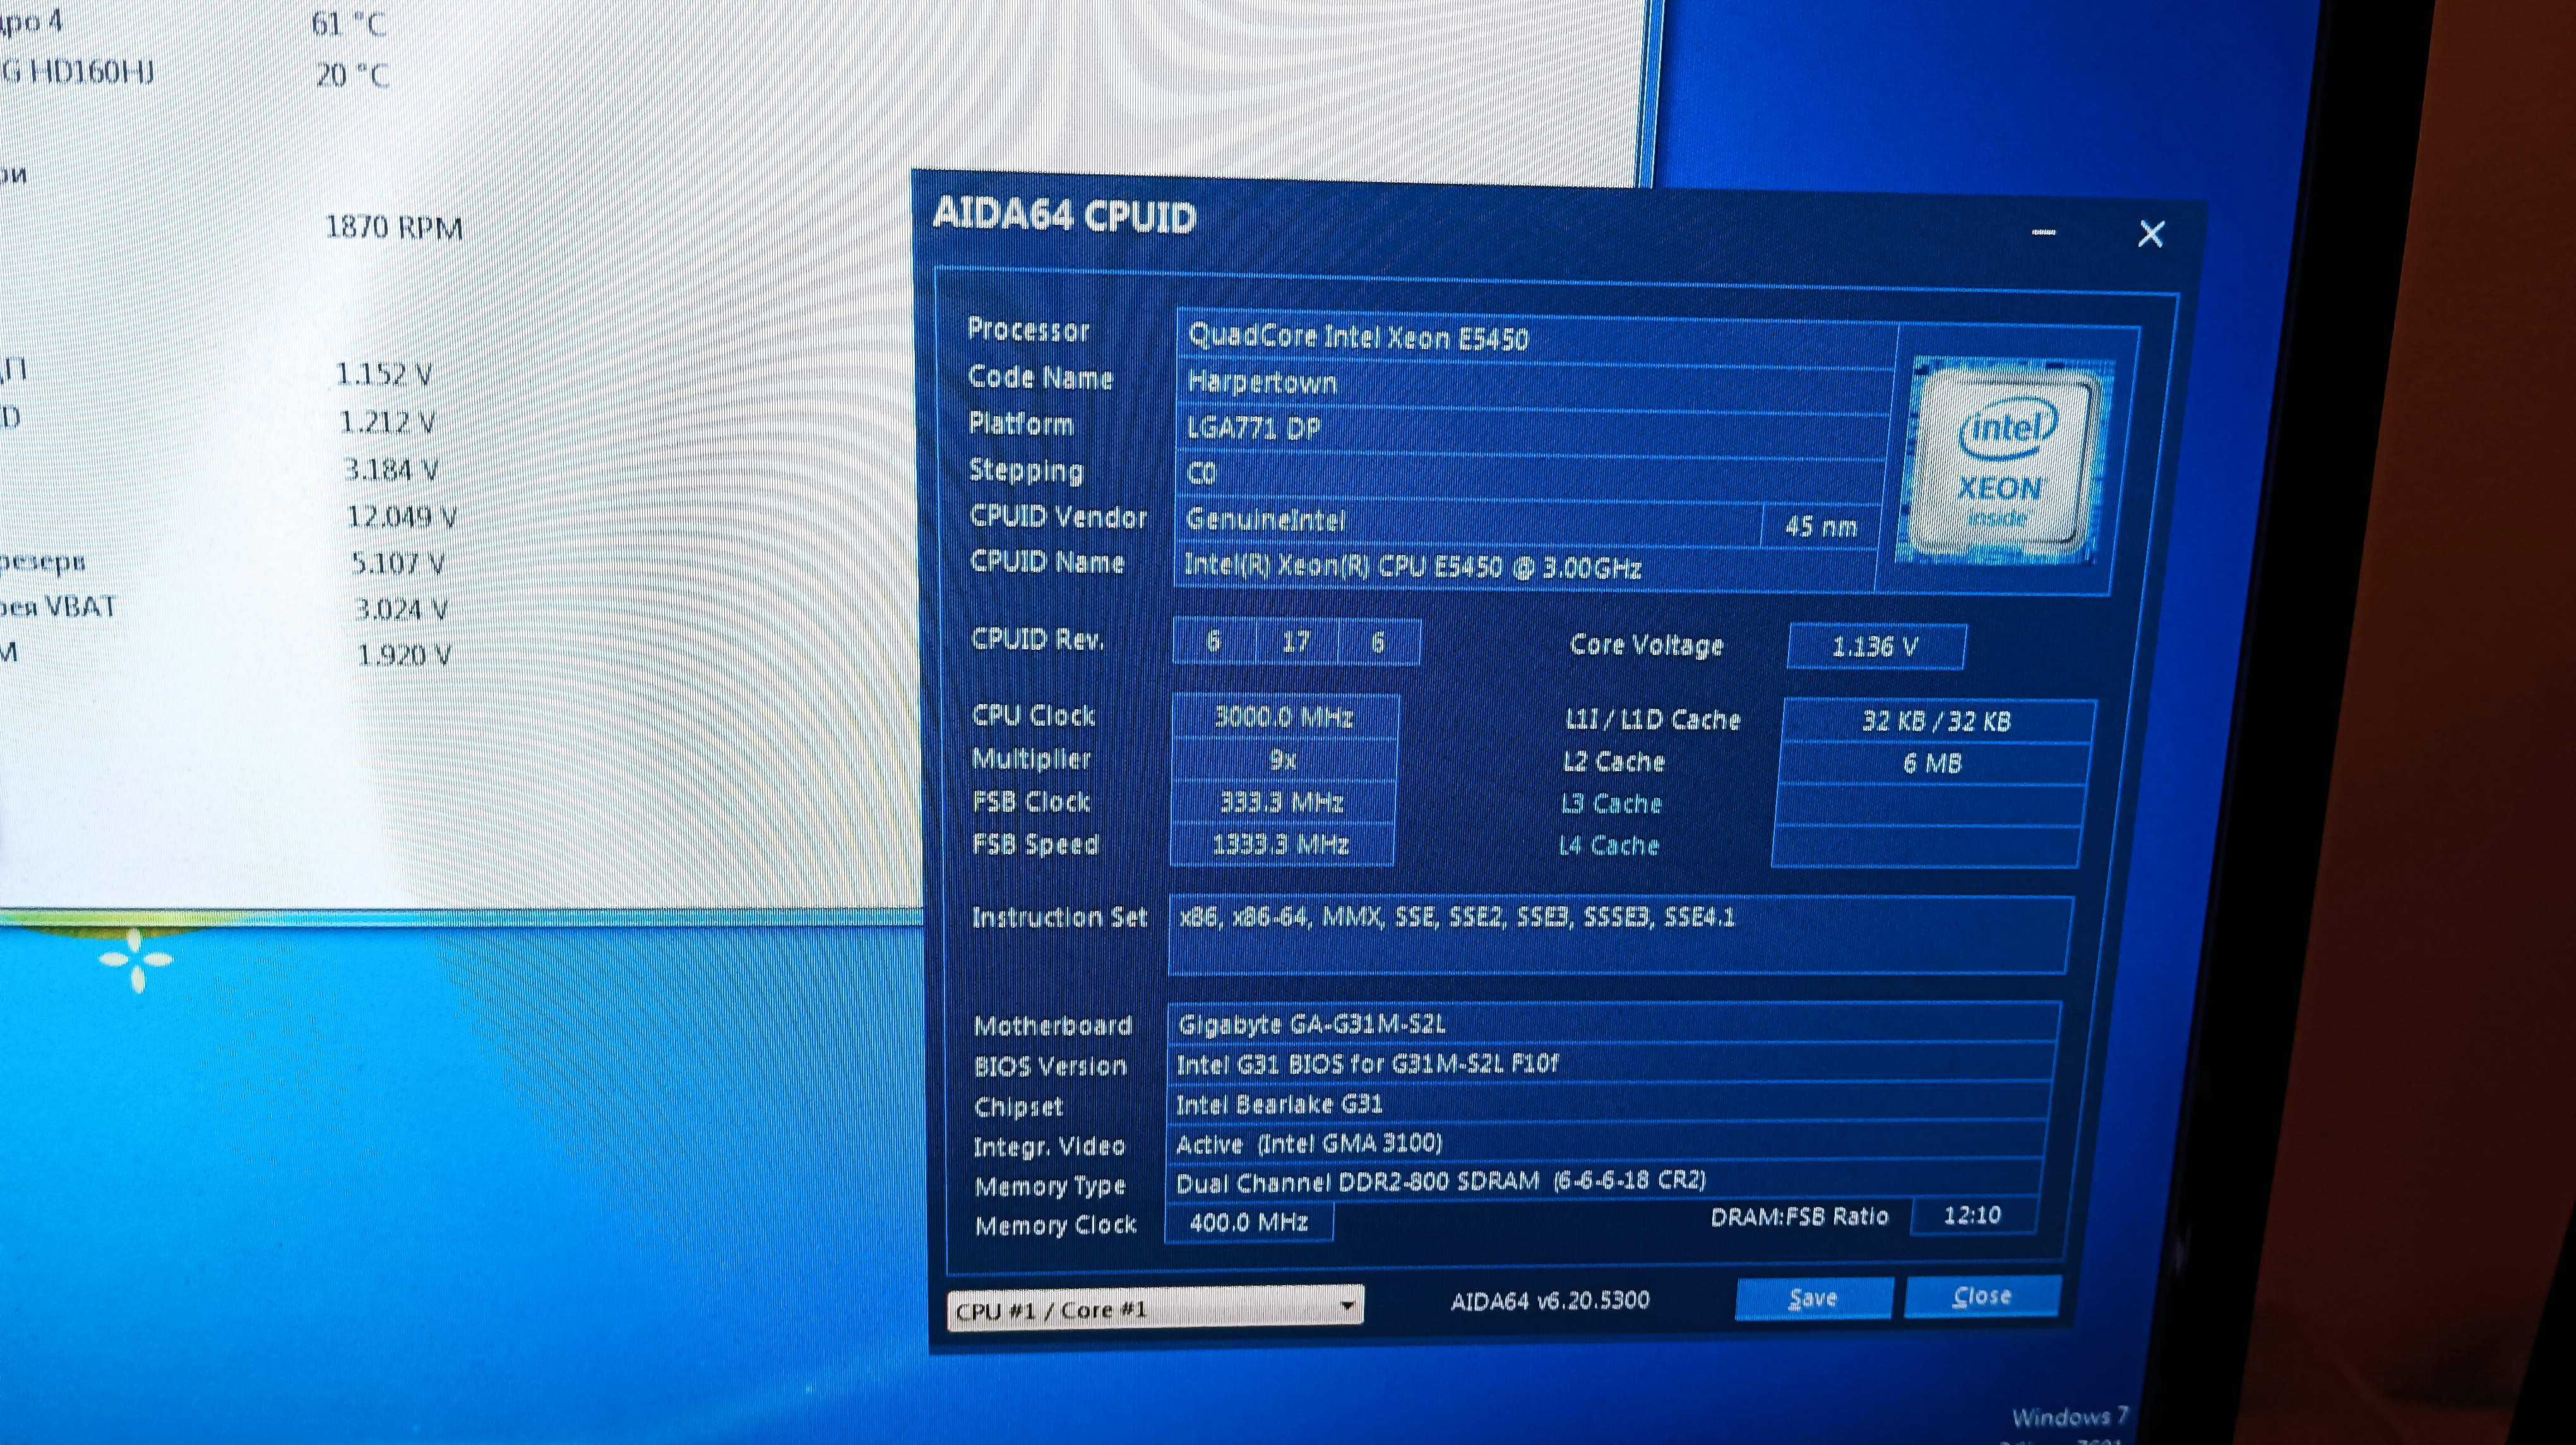Viewport: 2576px width, 1445px height.
Task: Click the FSB Speed value 1333.3 MHz
Action: tap(1281, 845)
